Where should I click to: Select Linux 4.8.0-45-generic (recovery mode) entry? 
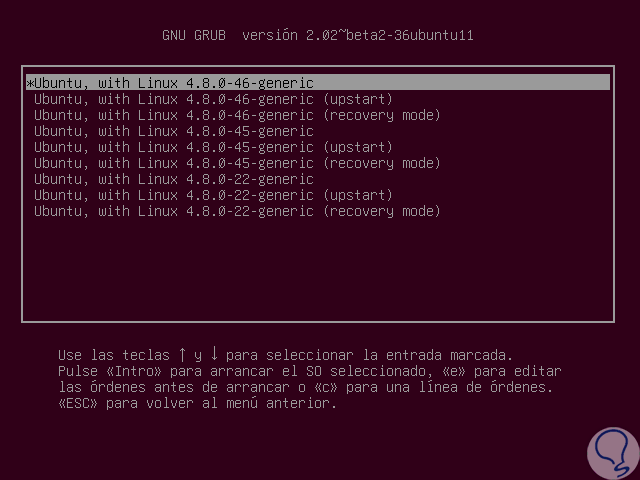(237, 163)
